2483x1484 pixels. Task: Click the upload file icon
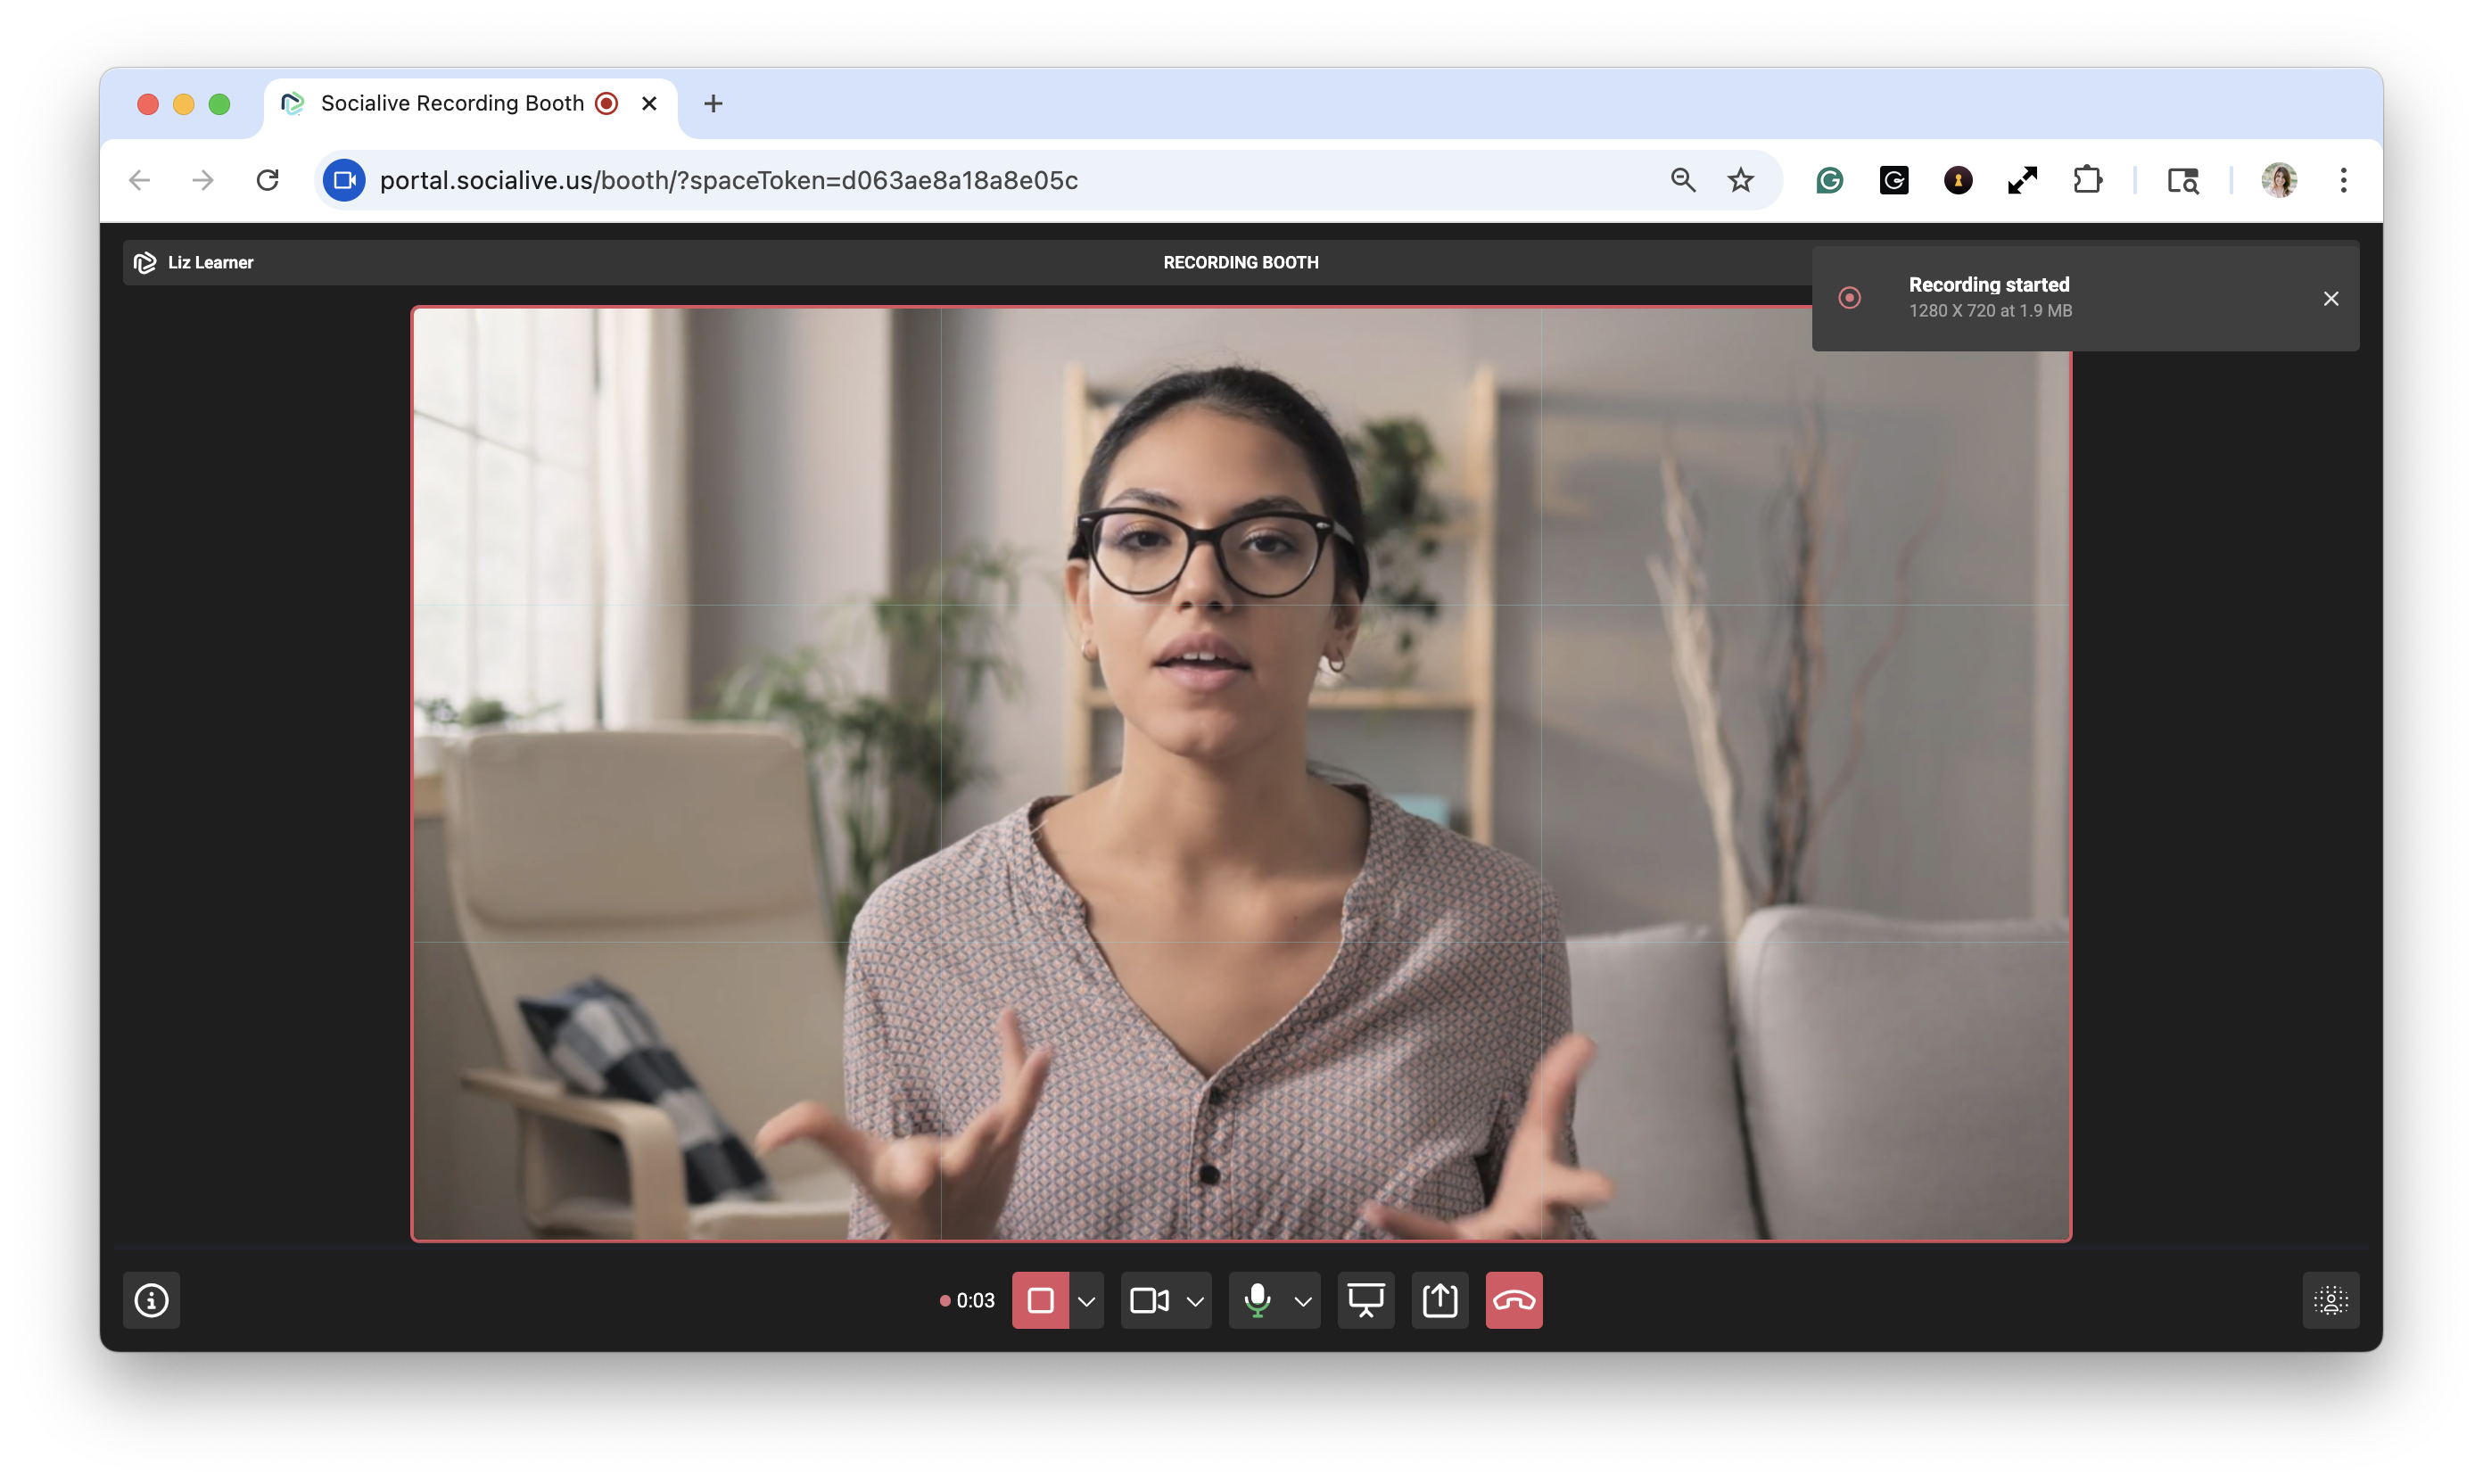(1440, 1300)
